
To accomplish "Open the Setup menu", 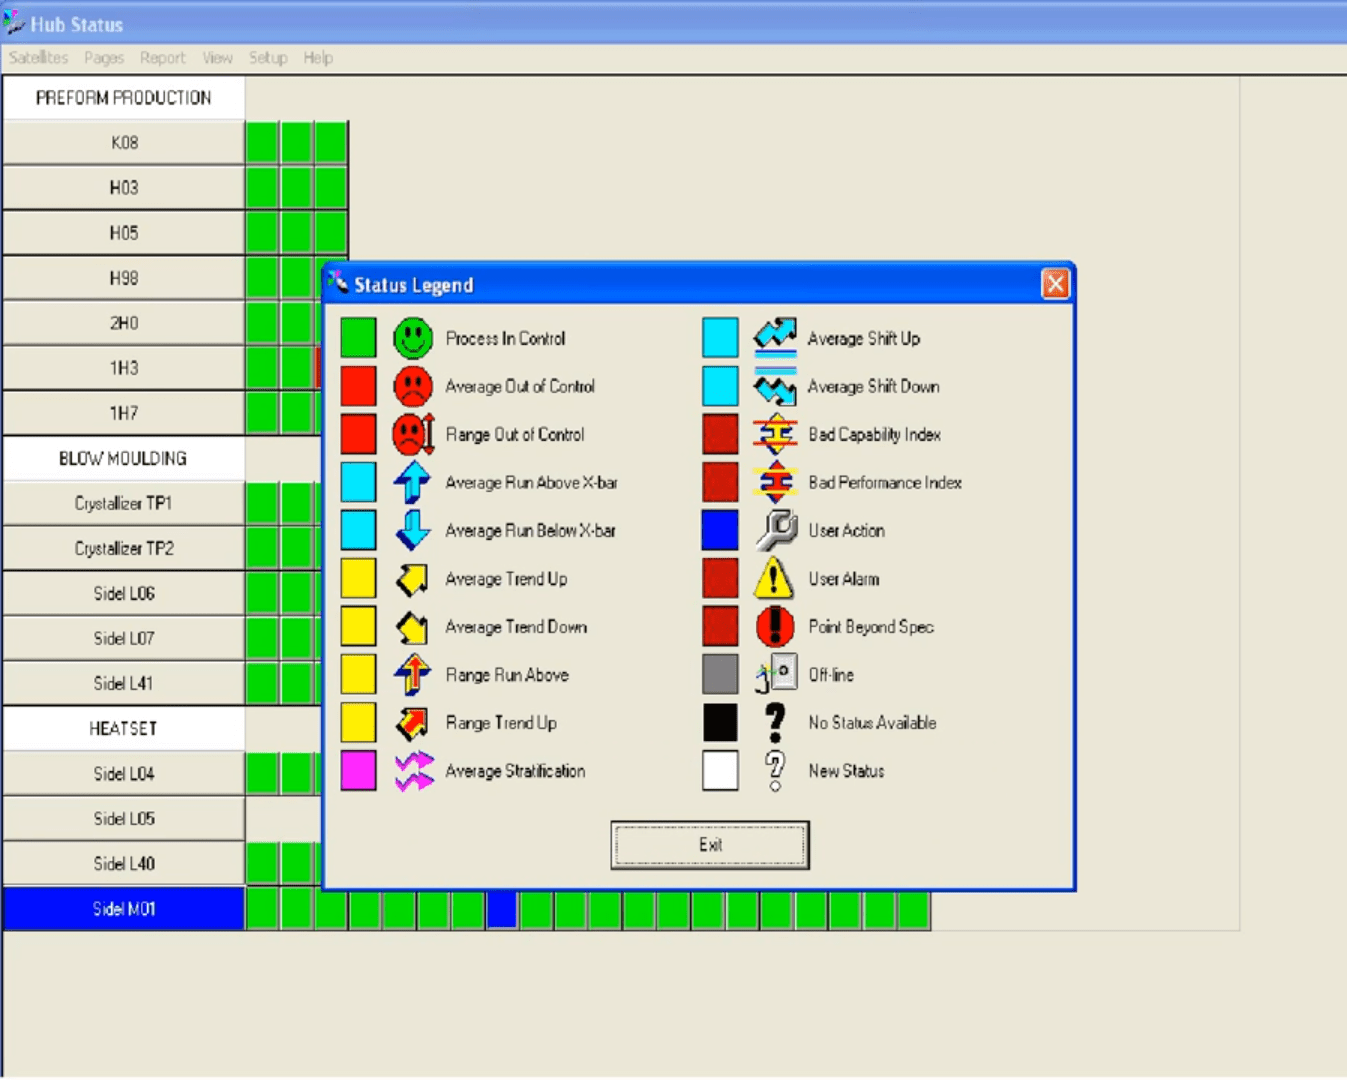I will (267, 57).
